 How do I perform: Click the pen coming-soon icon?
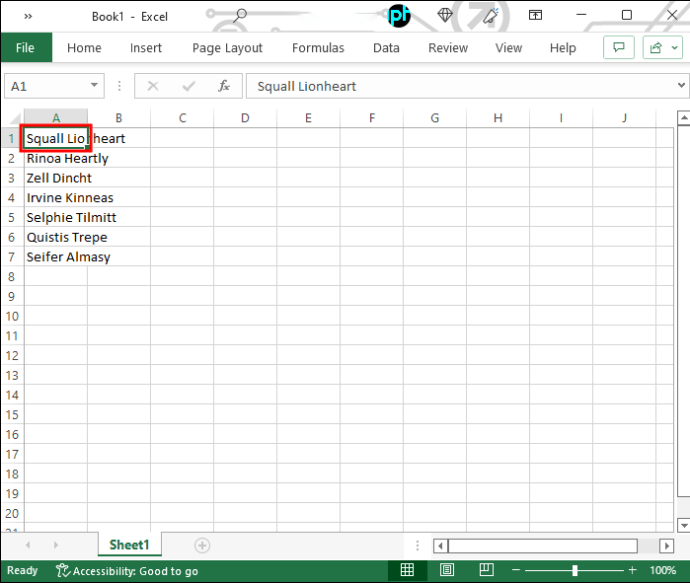(x=490, y=15)
